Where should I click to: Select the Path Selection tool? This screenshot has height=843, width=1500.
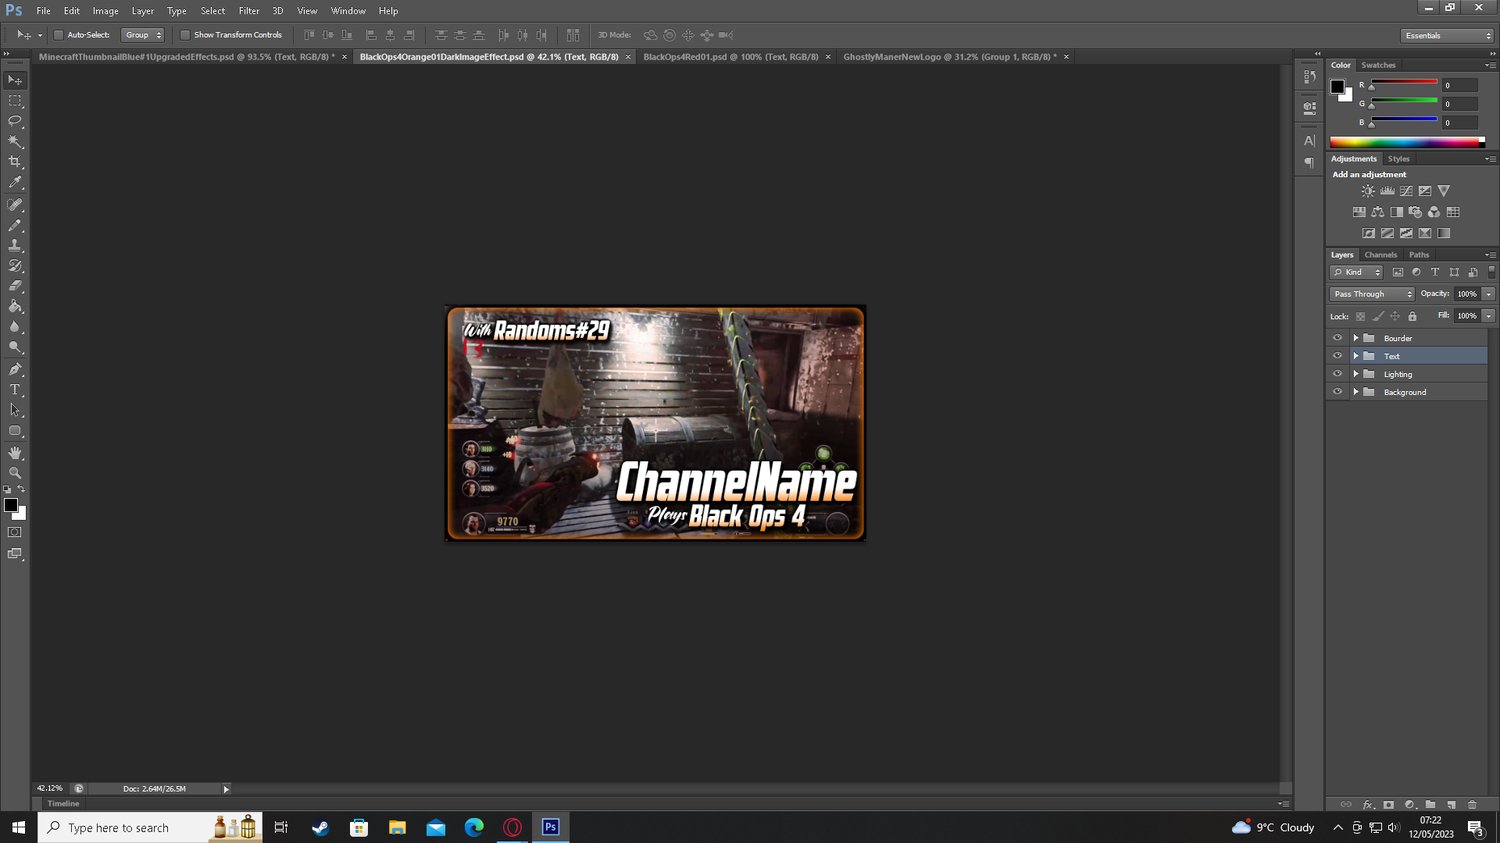pyautogui.click(x=15, y=410)
